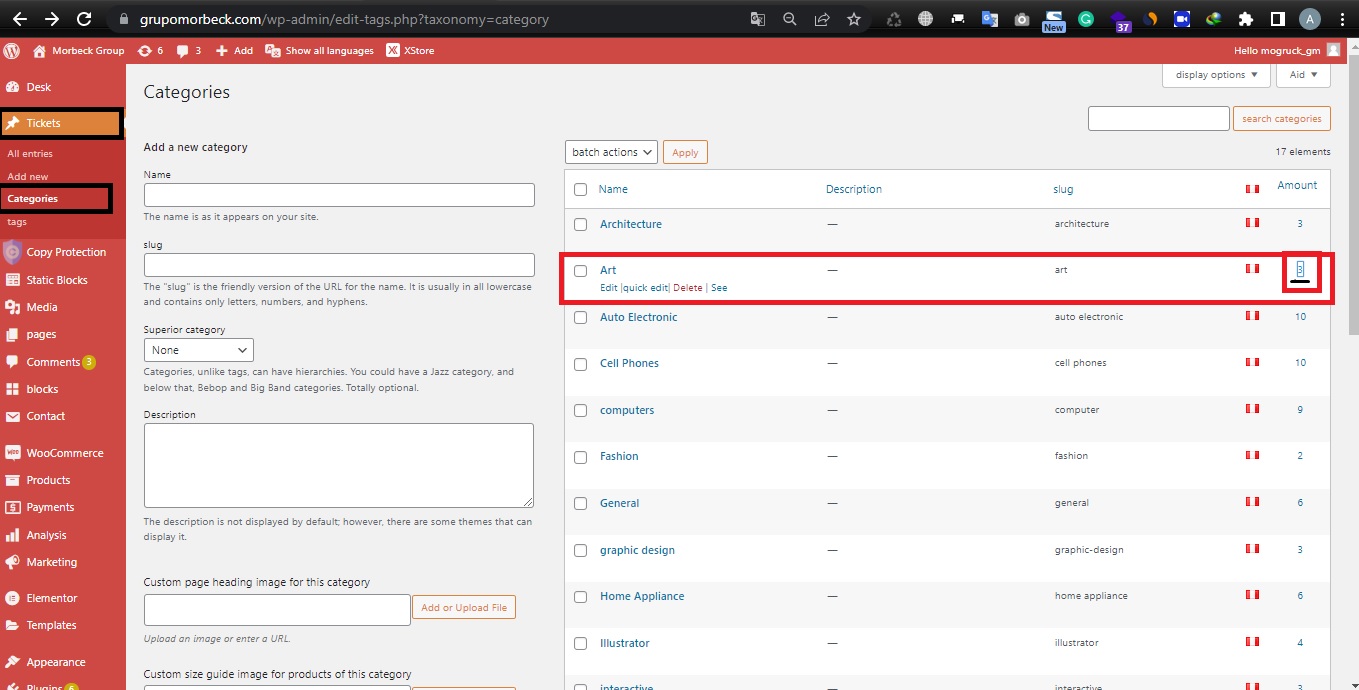
Task: Click Add or Upload File button
Action: (464, 607)
